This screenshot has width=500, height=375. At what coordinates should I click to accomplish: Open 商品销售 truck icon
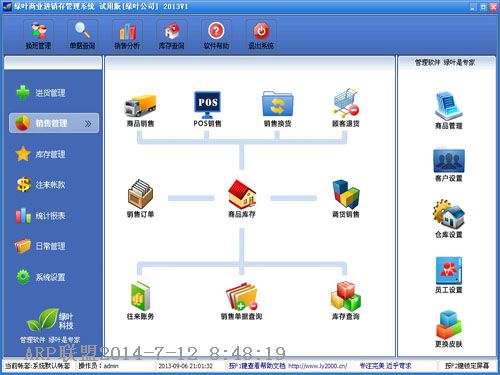[x=140, y=110]
